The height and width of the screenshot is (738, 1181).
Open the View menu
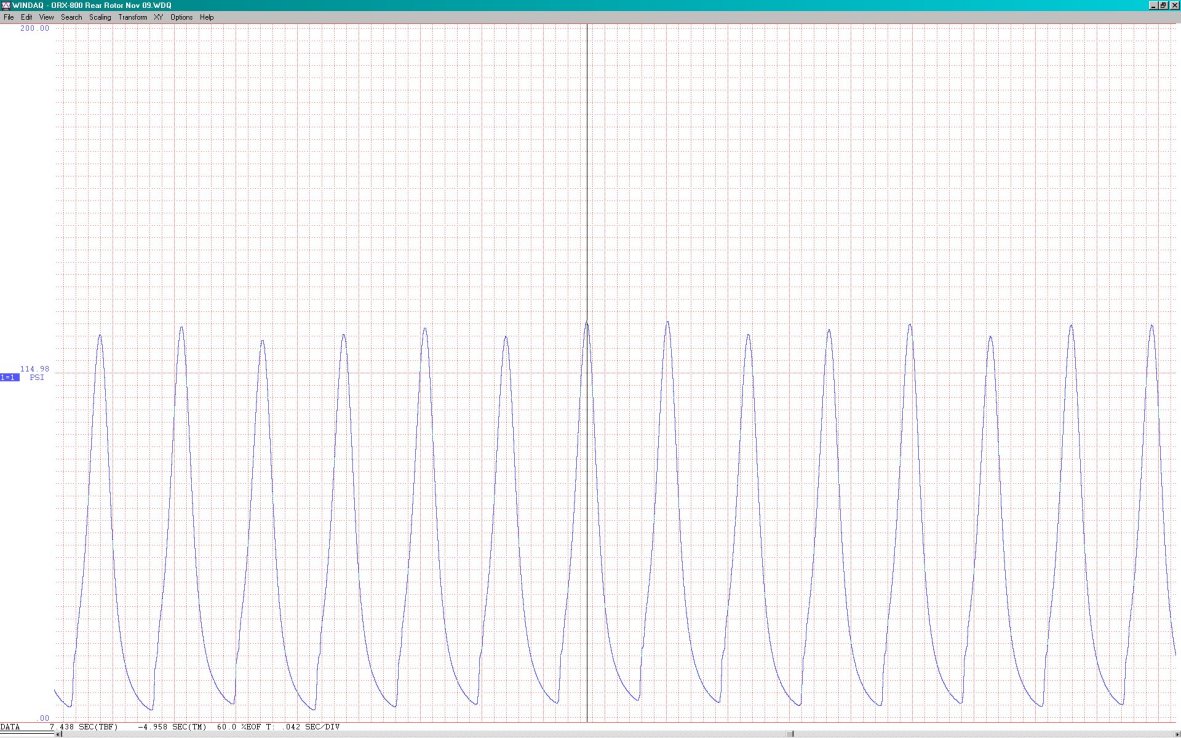(x=47, y=17)
